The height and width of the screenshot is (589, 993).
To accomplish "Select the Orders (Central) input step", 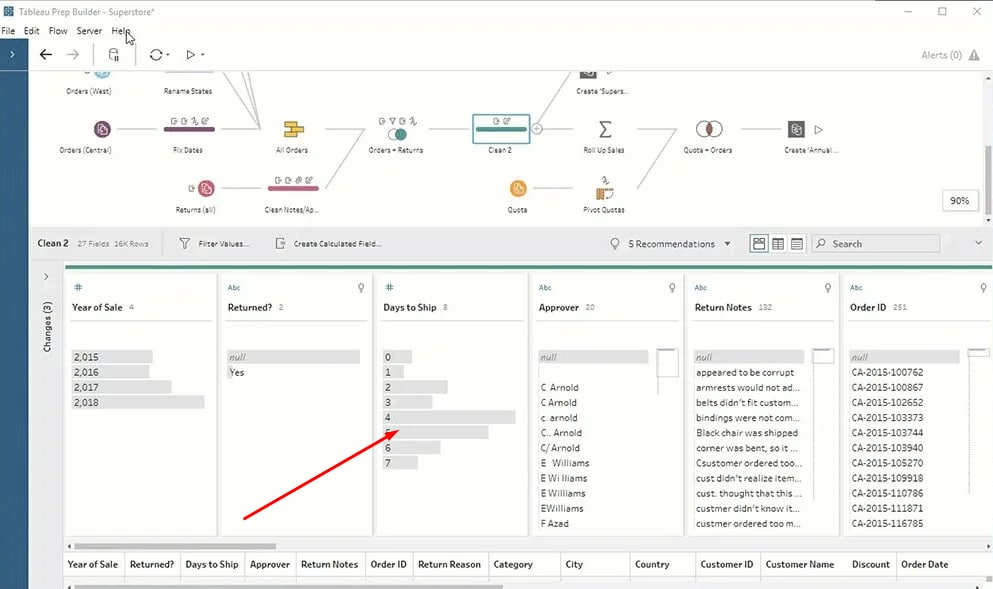I will (x=102, y=129).
